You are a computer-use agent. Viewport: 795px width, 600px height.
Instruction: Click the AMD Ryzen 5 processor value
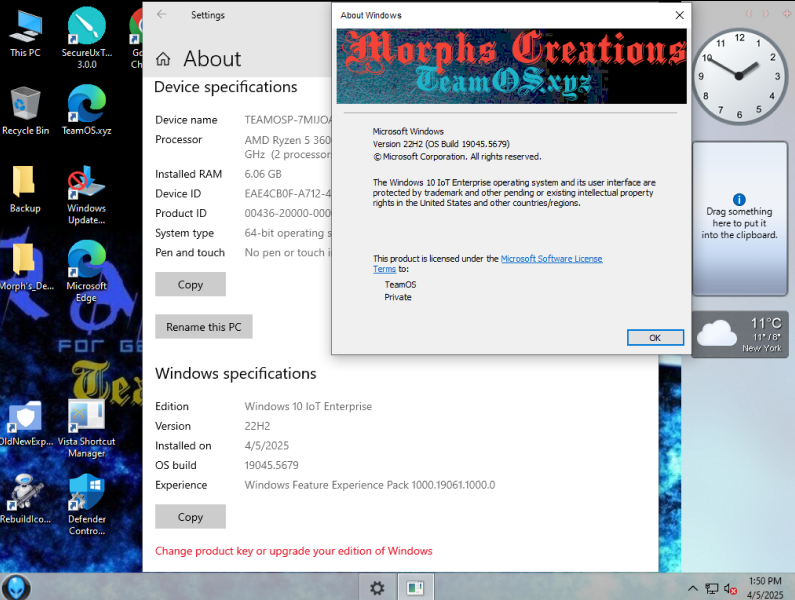point(288,147)
